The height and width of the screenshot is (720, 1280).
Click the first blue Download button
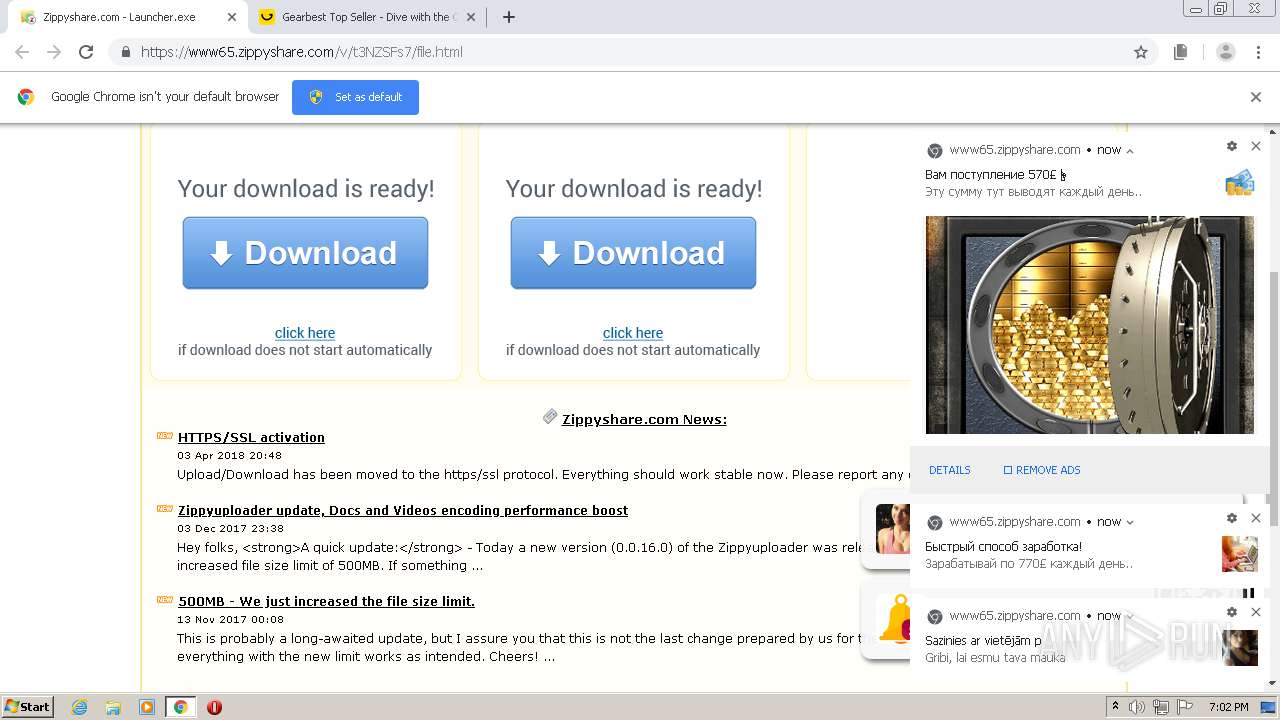(305, 253)
